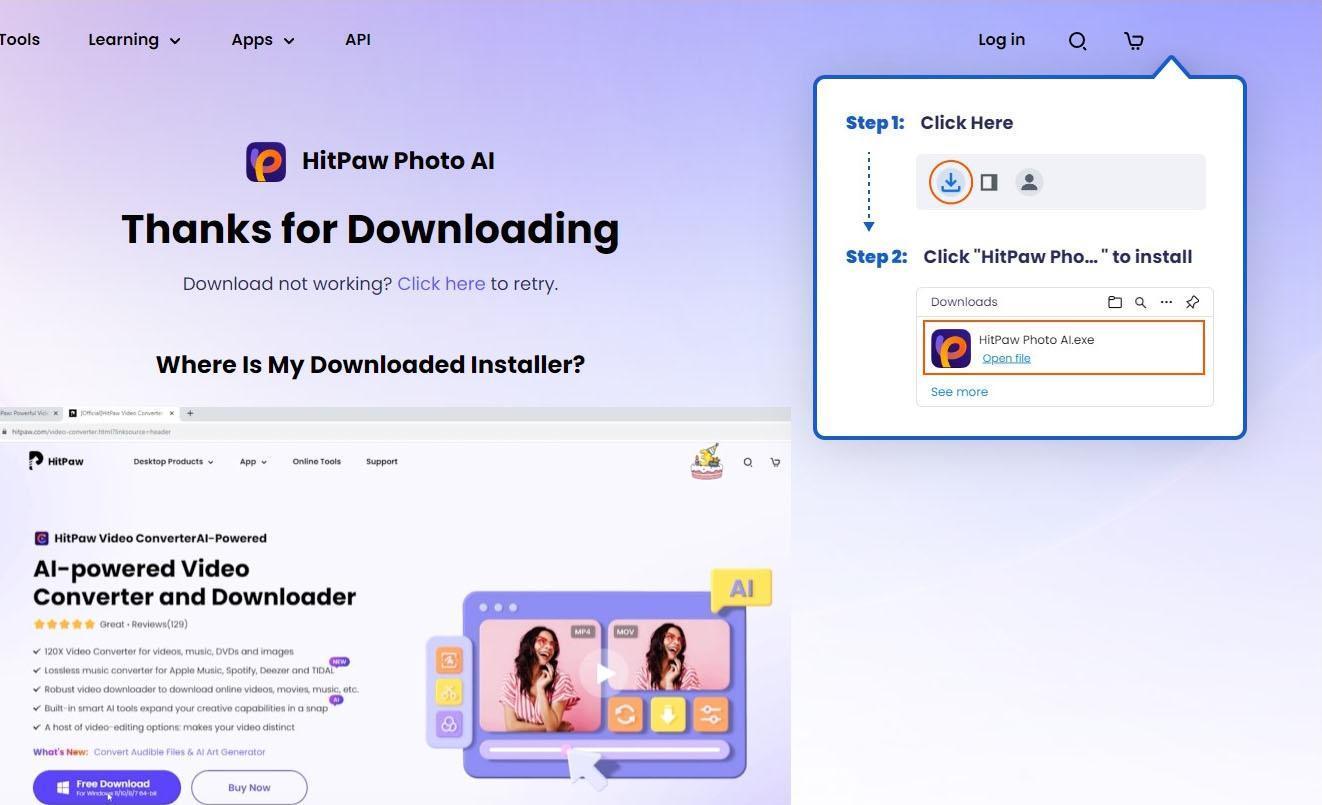
Task: Click the profile avatar icon in Step 1
Action: [1029, 182]
